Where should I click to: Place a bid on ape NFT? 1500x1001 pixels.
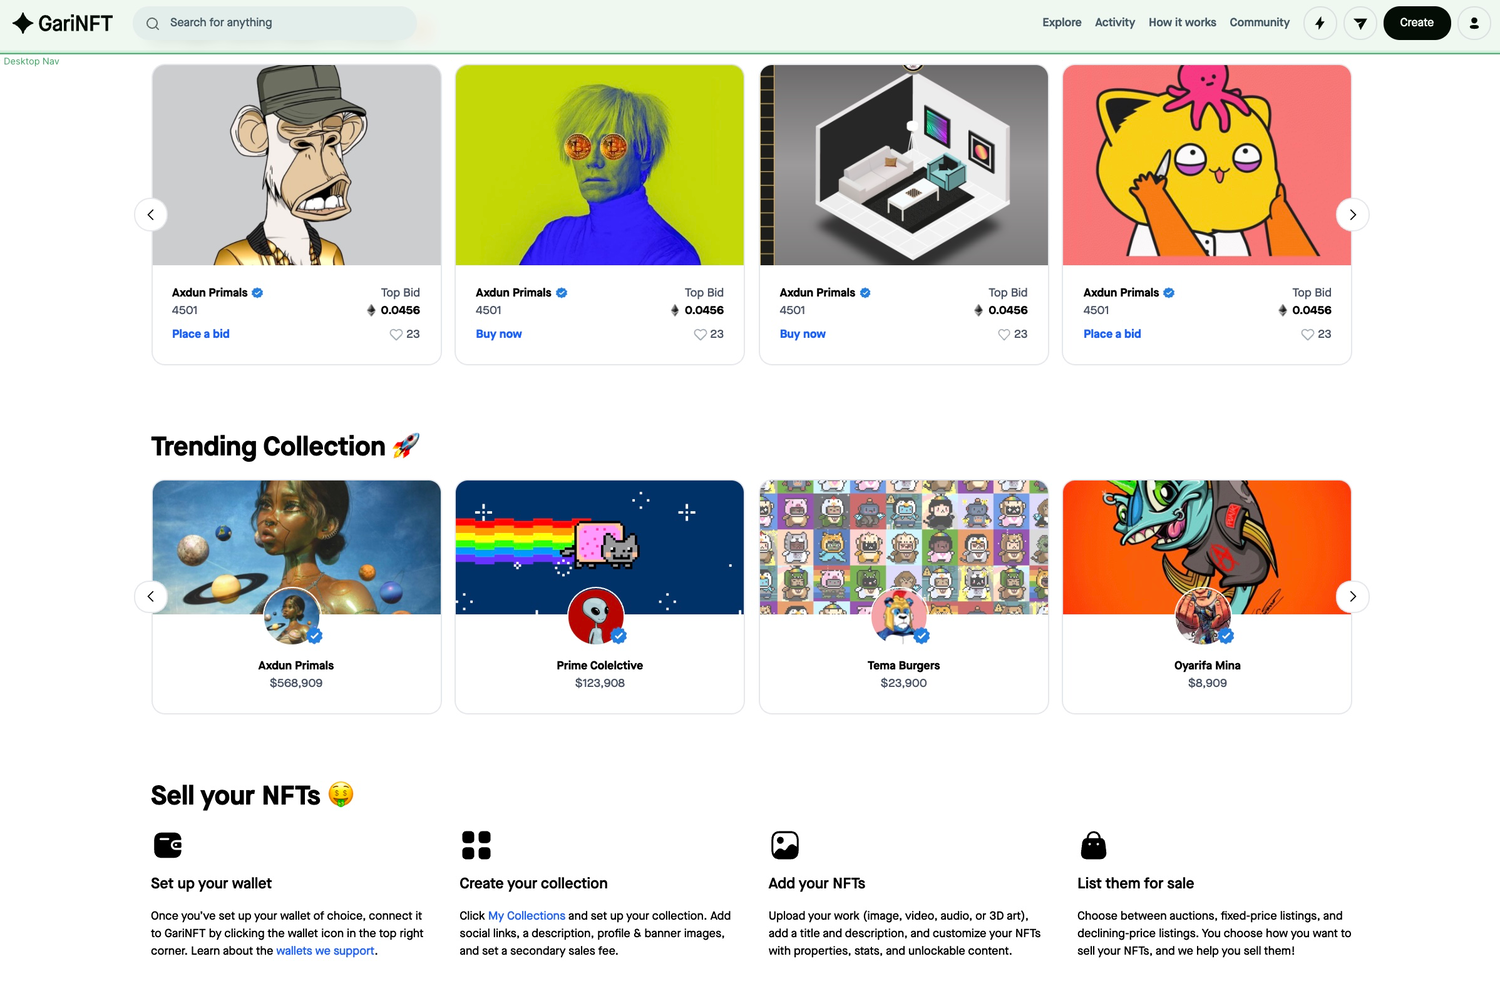201,334
